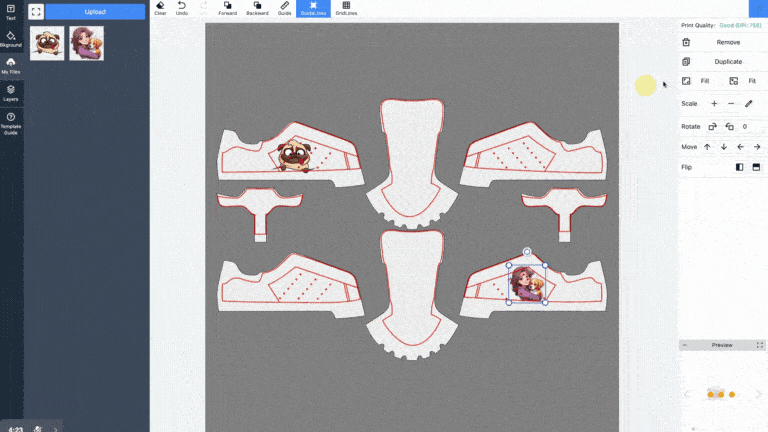The width and height of the screenshot is (768, 432).
Task: Toggle GuideLines overlay off
Action: (314, 8)
